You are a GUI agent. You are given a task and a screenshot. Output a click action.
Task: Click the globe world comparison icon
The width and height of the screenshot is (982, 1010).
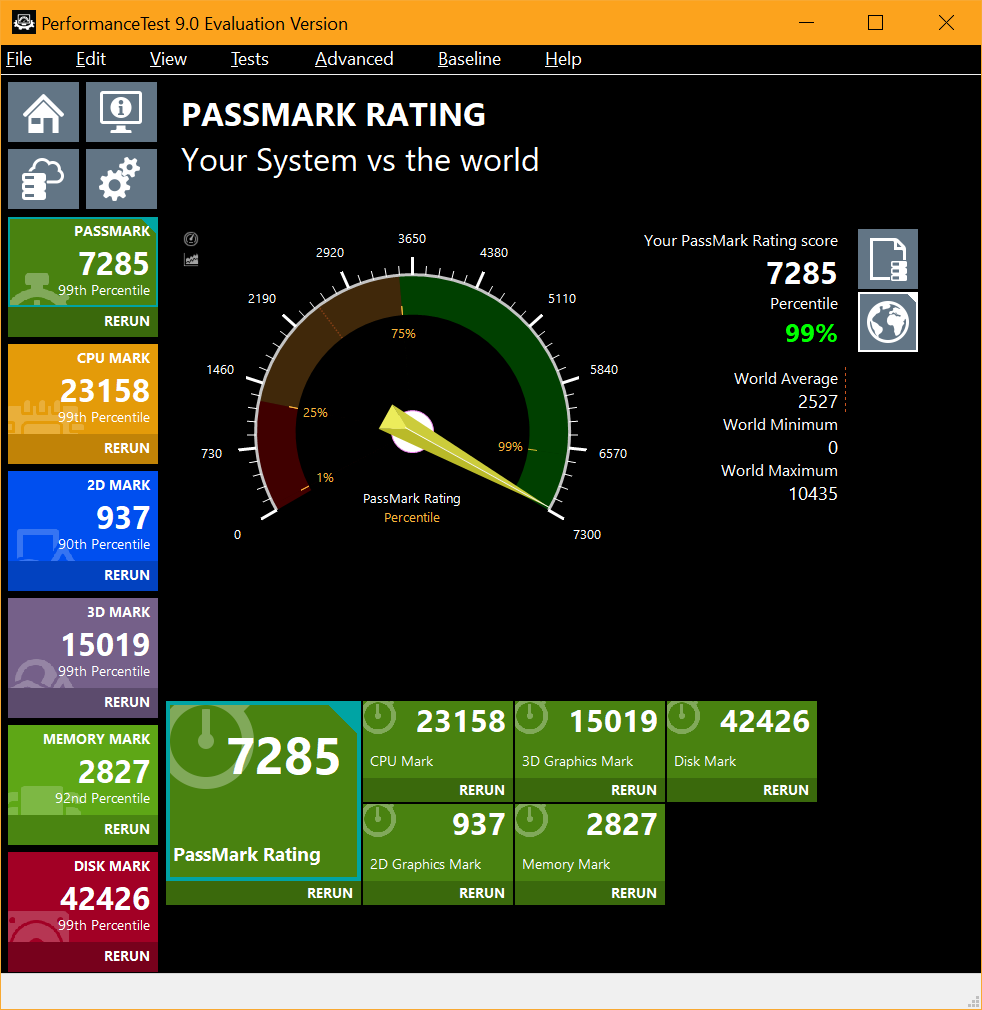point(888,322)
